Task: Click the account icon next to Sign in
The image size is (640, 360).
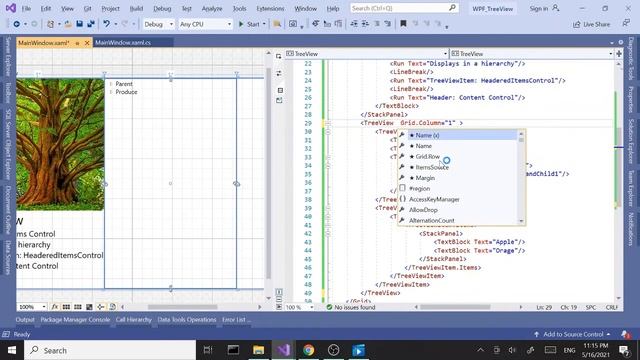Action: click(556, 8)
